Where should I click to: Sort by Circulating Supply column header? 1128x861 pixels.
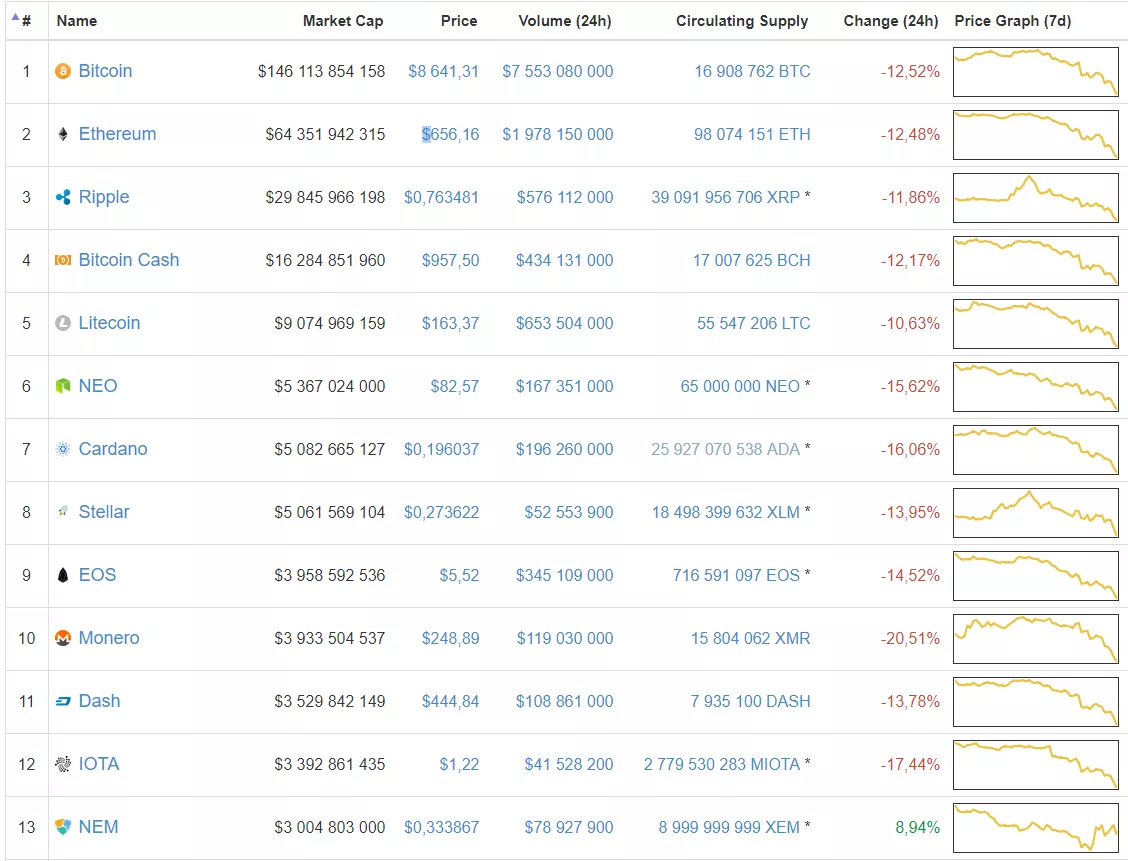click(x=742, y=21)
